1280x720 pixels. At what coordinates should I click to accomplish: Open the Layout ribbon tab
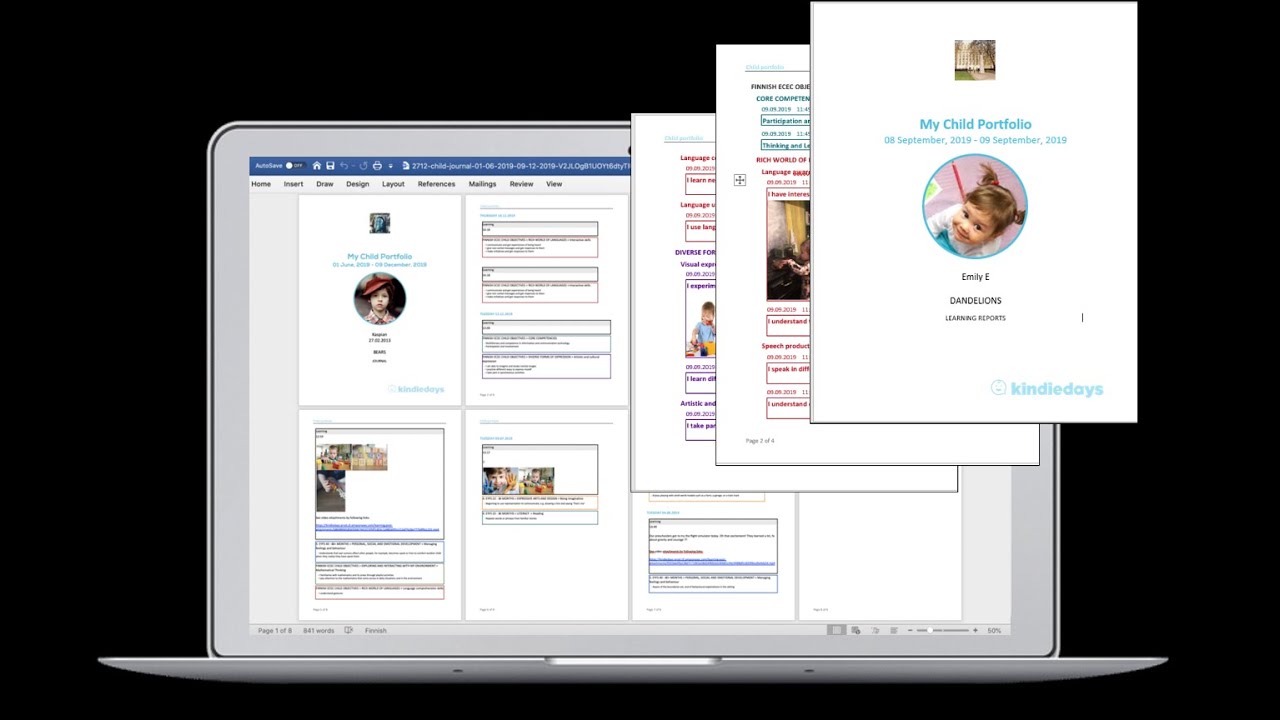(x=393, y=184)
